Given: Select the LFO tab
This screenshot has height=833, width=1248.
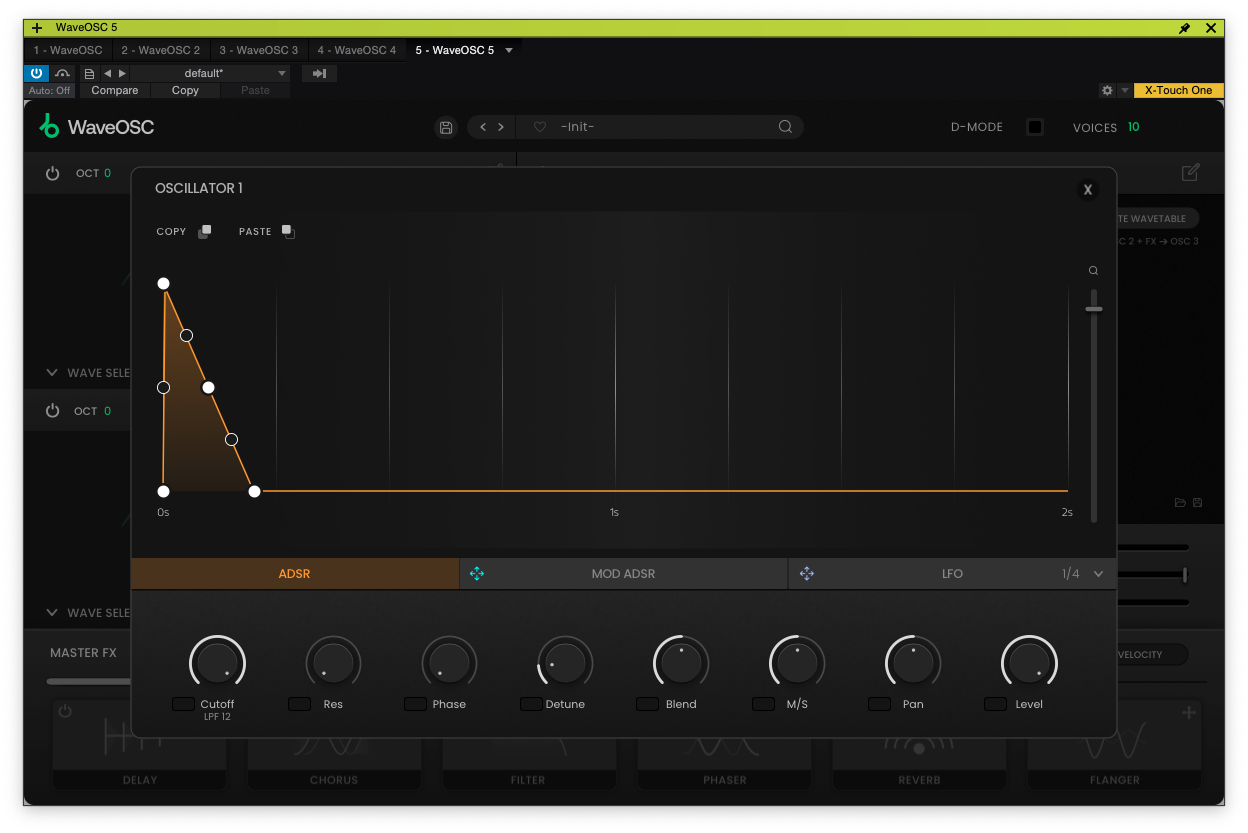Looking at the screenshot, I should (951, 574).
